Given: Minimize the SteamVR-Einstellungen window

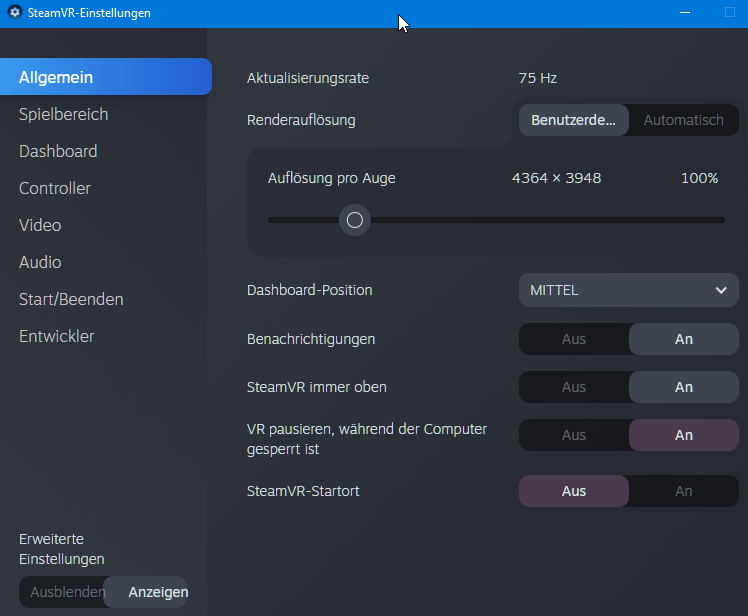Looking at the screenshot, I should (x=685, y=12).
